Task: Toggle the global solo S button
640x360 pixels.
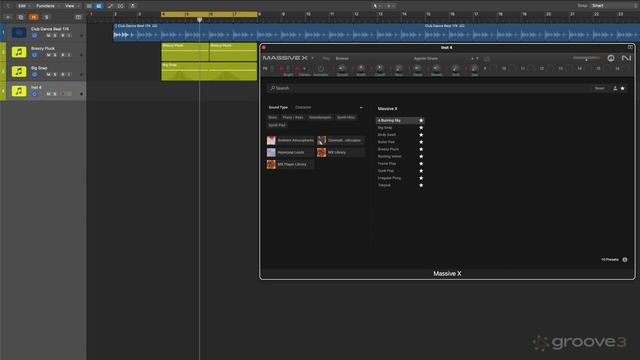Action: click(47, 17)
